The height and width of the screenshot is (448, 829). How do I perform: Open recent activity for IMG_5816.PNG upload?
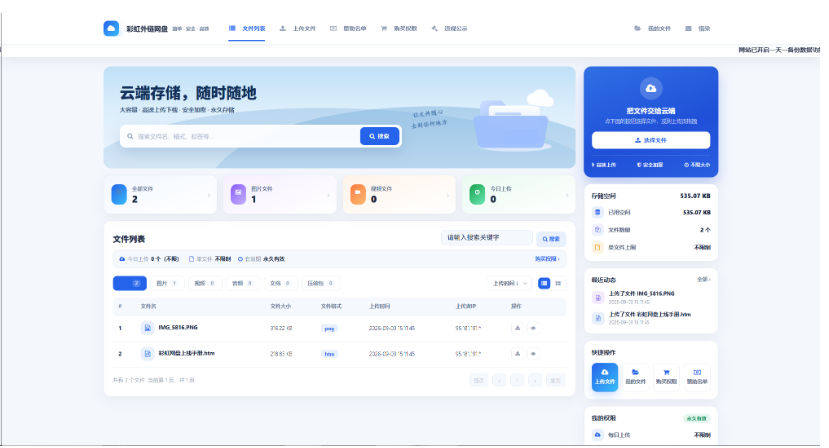(x=651, y=297)
